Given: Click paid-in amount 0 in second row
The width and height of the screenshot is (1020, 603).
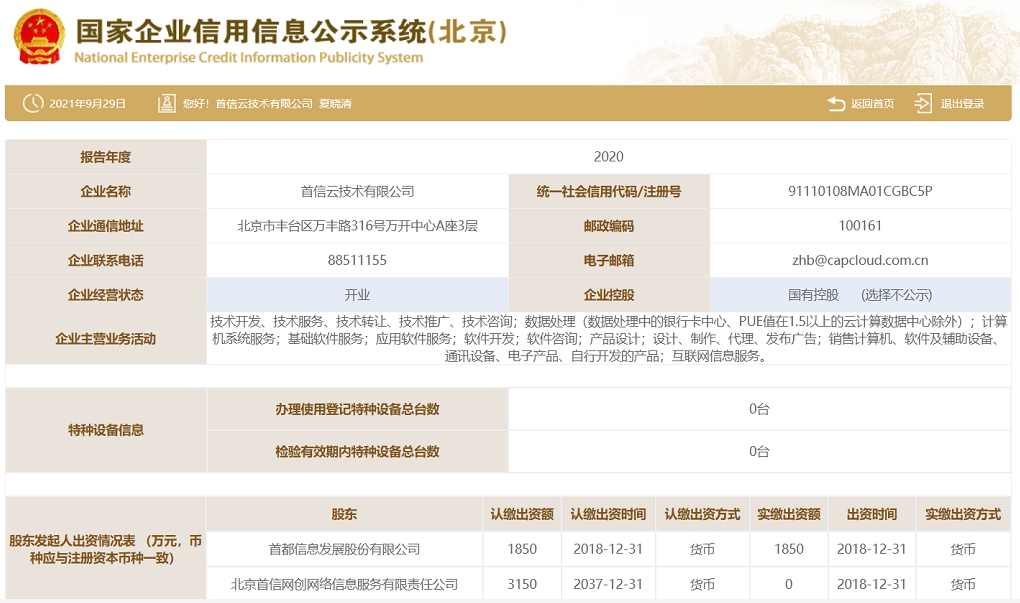Looking at the screenshot, I should pos(788,584).
